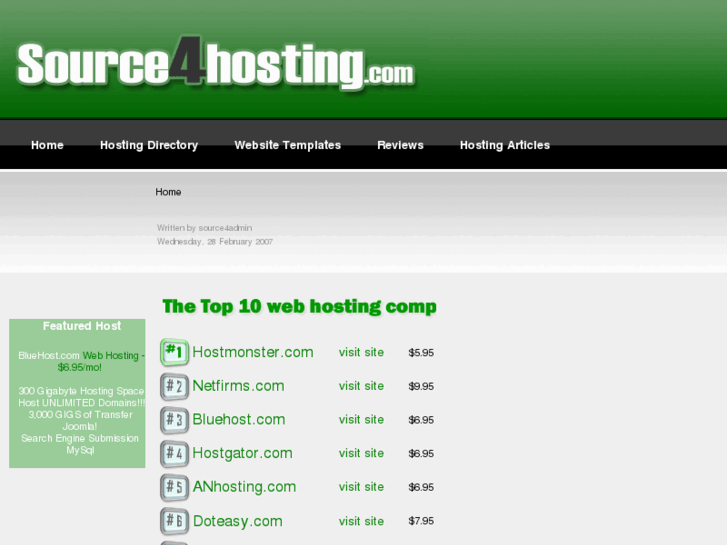This screenshot has width=727, height=545.
Task: Click the Search Engine Submission text
Action: pos(80,438)
